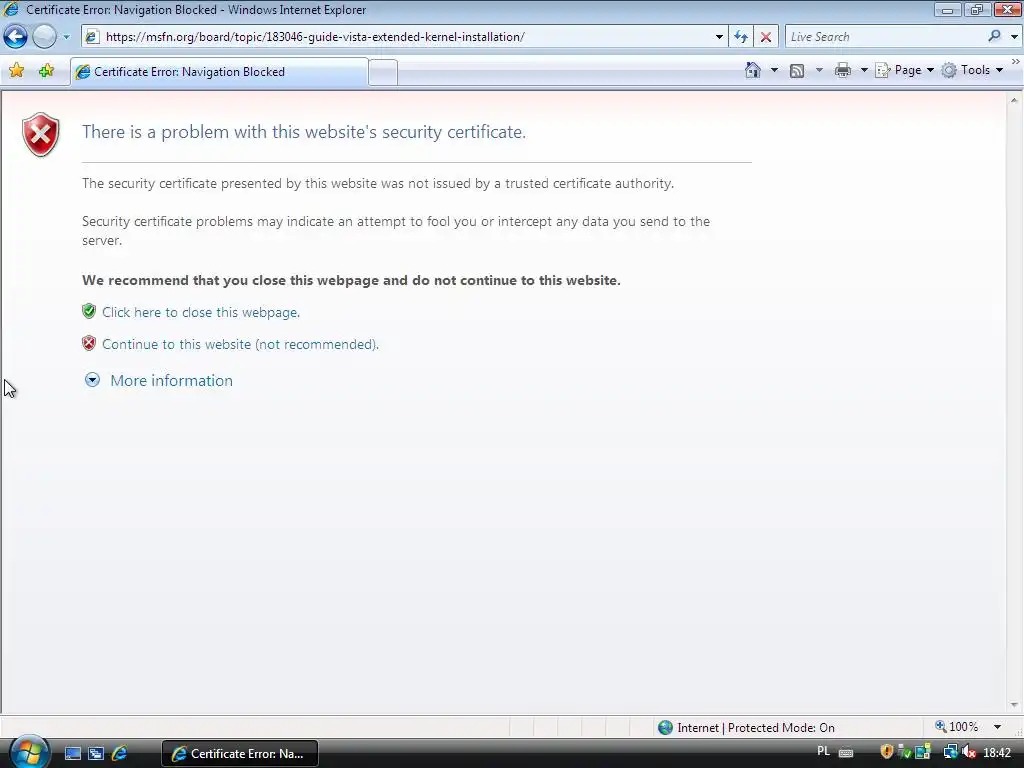Click Switch between windows quick launch icon
The height and width of the screenshot is (768, 1024).
point(96,754)
